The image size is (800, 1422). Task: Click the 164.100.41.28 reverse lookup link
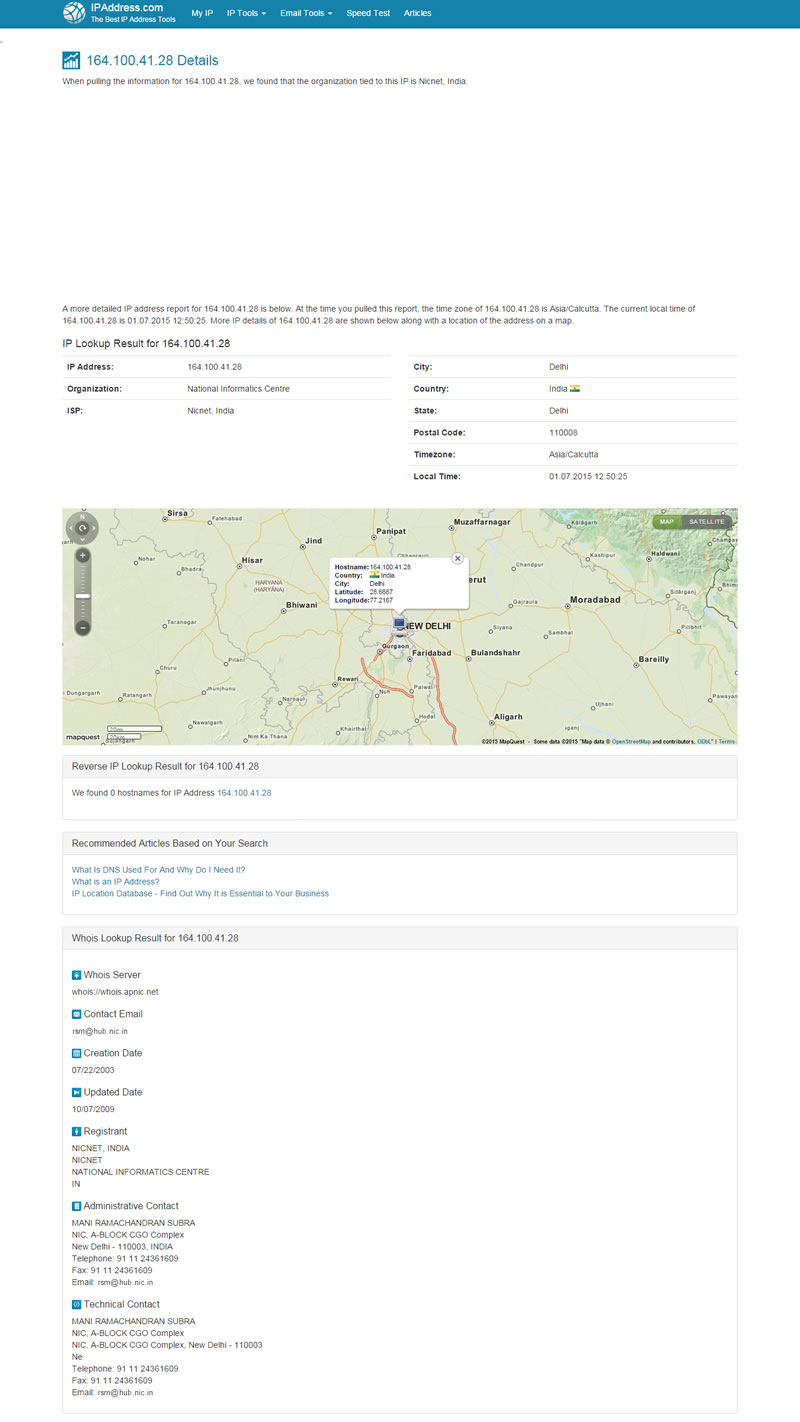pyautogui.click(x=244, y=792)
